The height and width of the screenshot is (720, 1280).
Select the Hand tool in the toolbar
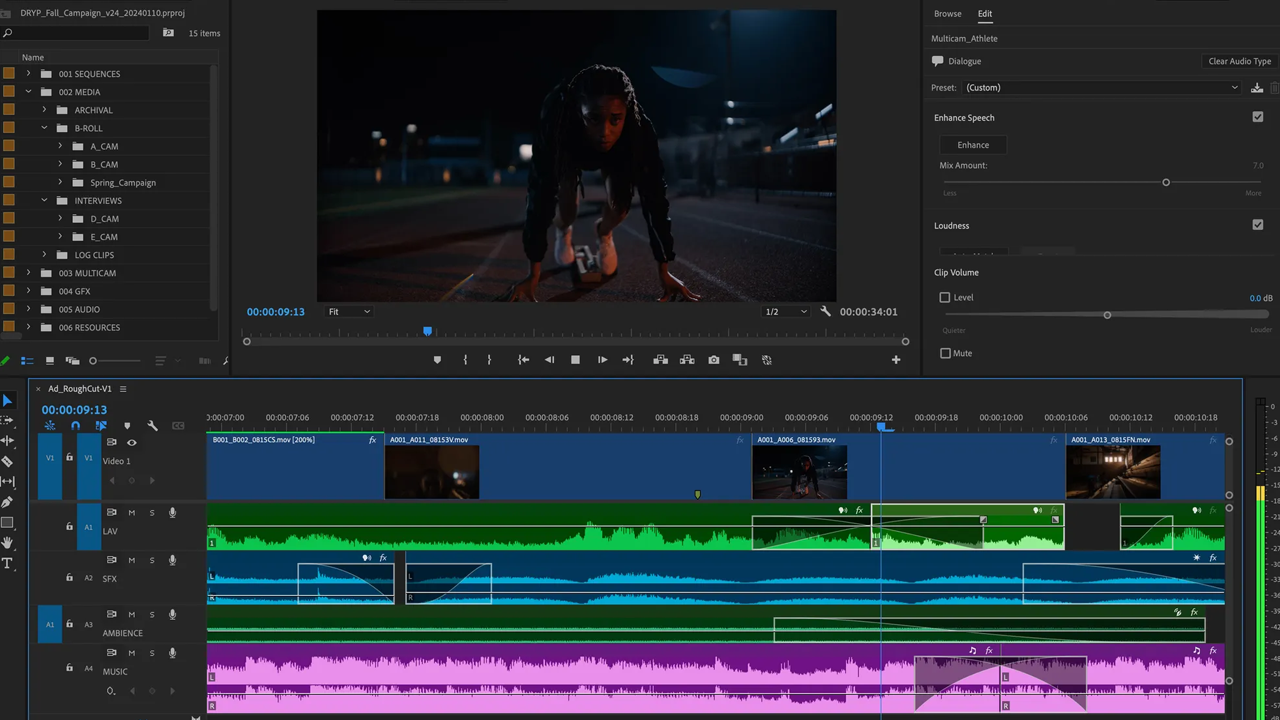[7, 543]
